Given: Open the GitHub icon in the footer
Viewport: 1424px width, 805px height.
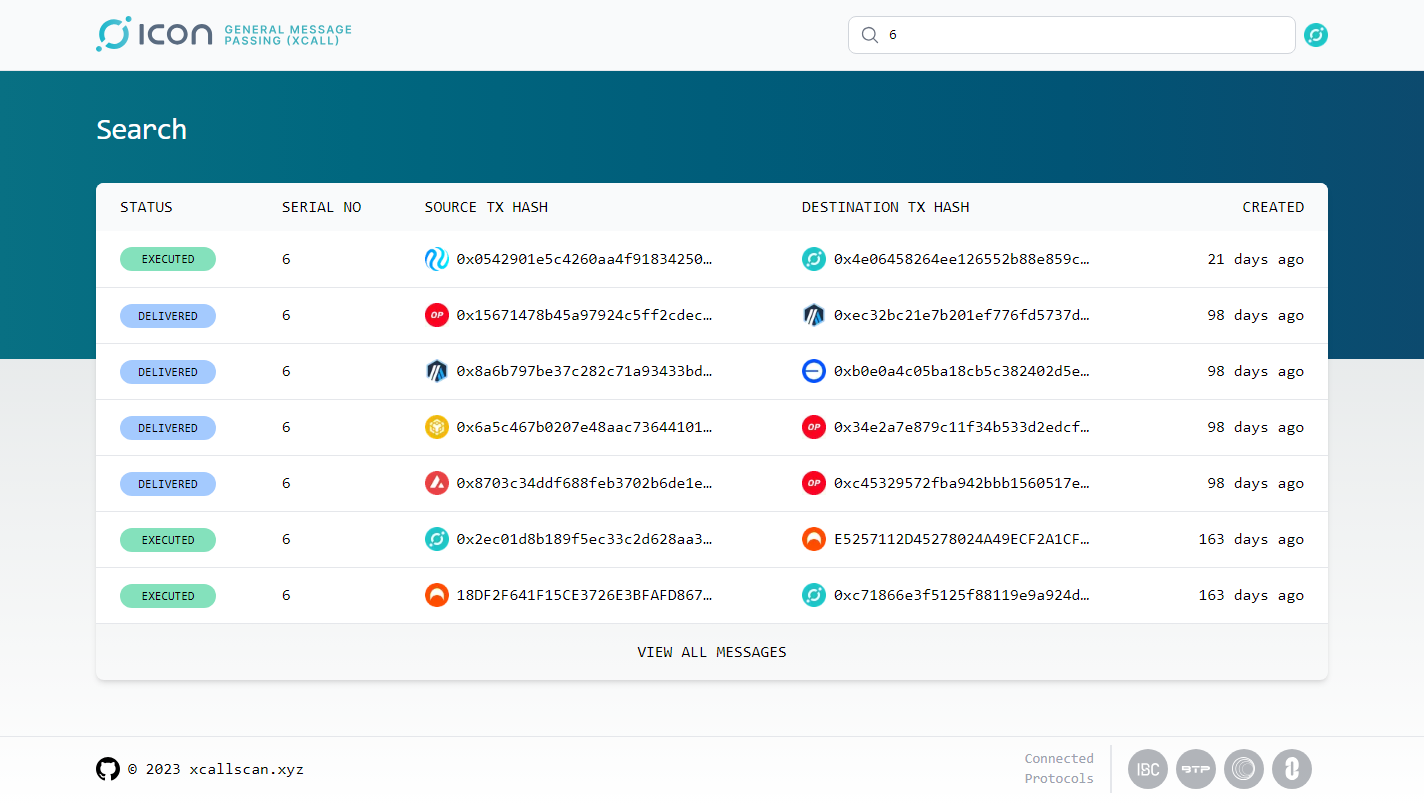Looking at the screenshot, I should point(108,769).
